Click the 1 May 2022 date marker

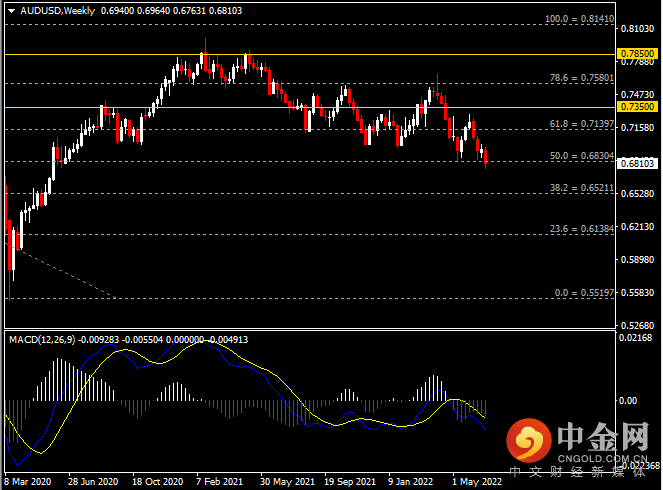(478, 480)
